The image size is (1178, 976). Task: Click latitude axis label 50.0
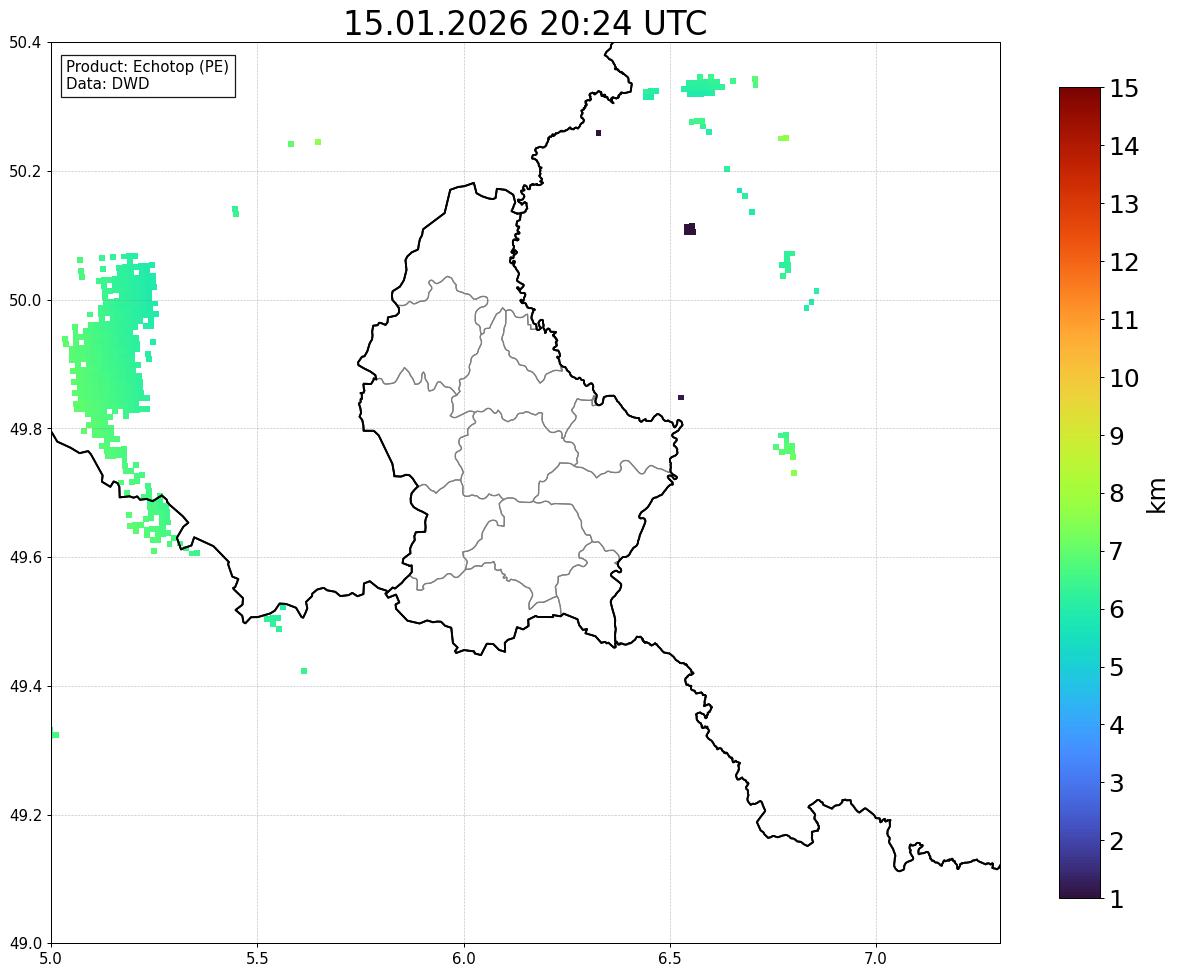click(x=25, y=301)
